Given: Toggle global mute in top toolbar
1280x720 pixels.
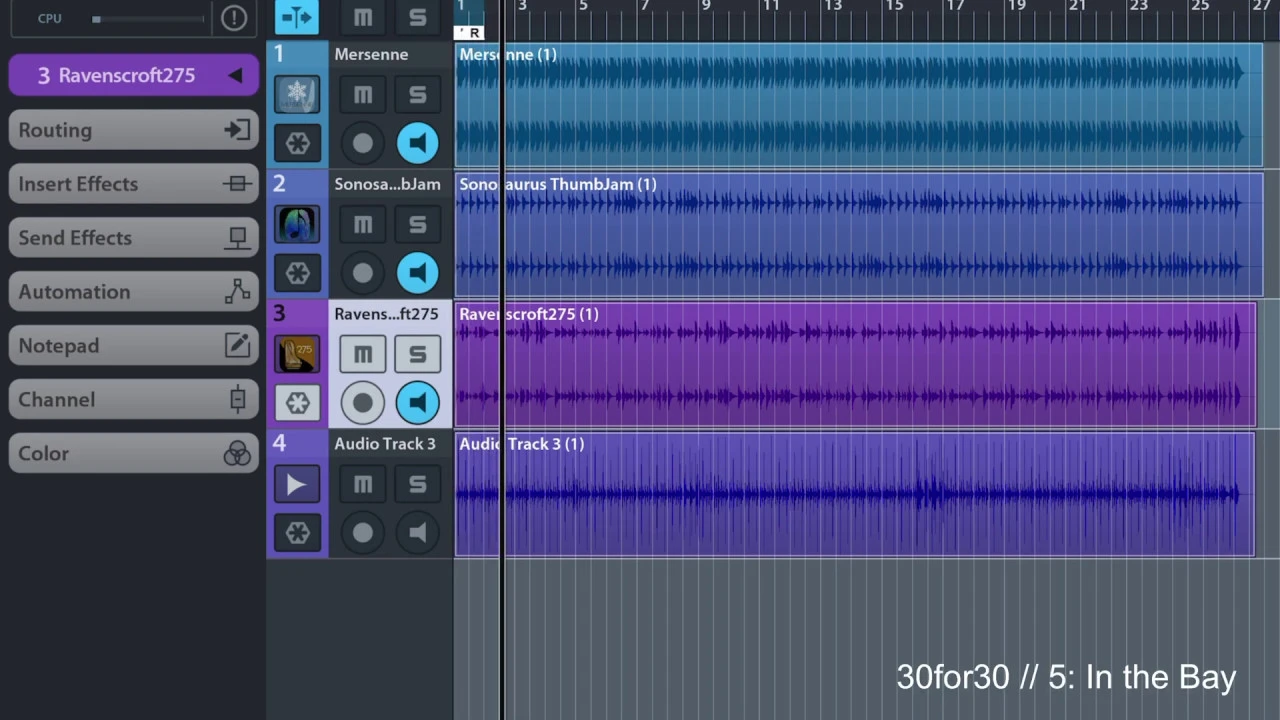Looking at the screenshot, I should coord(363,17).
